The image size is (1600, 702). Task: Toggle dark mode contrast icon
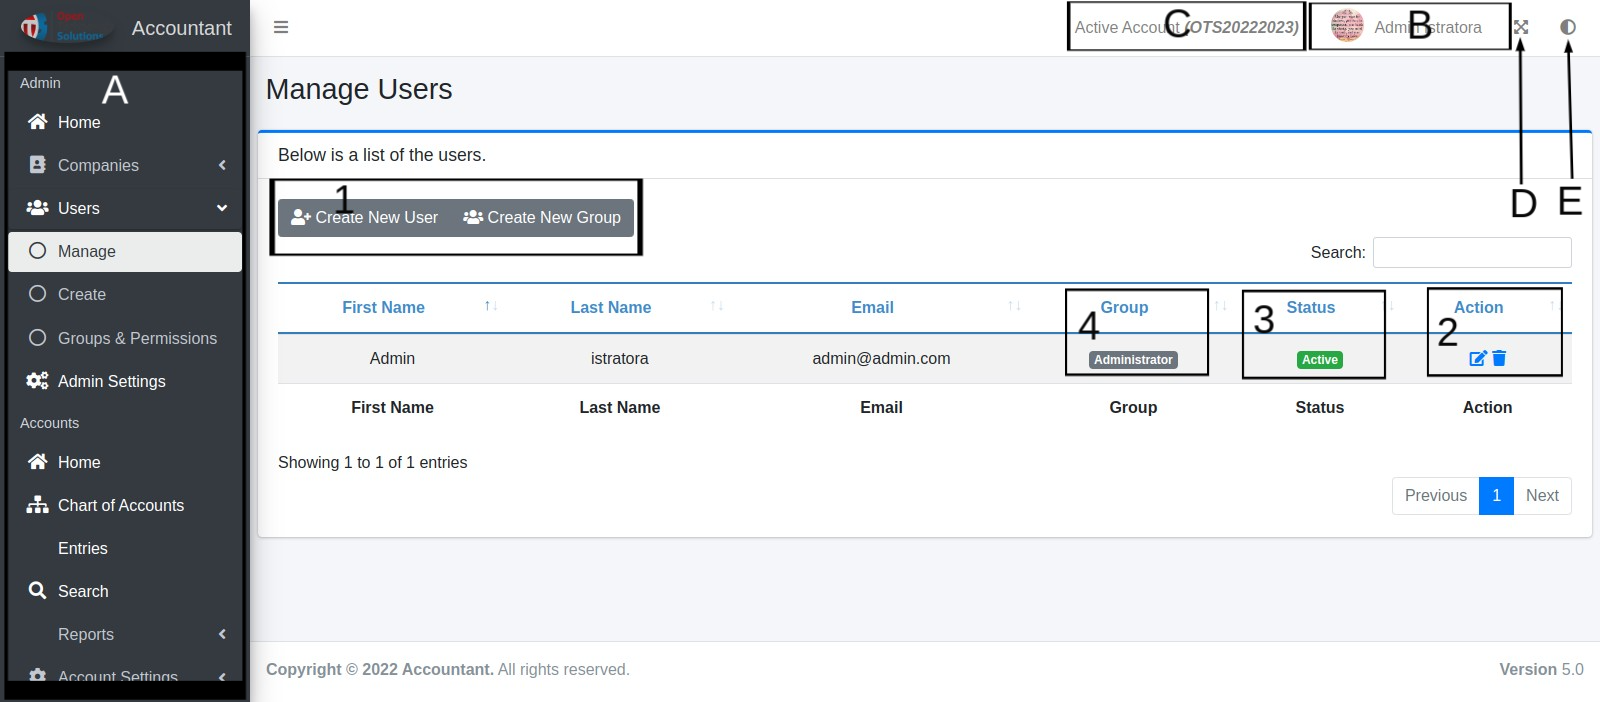(1568, 27)
